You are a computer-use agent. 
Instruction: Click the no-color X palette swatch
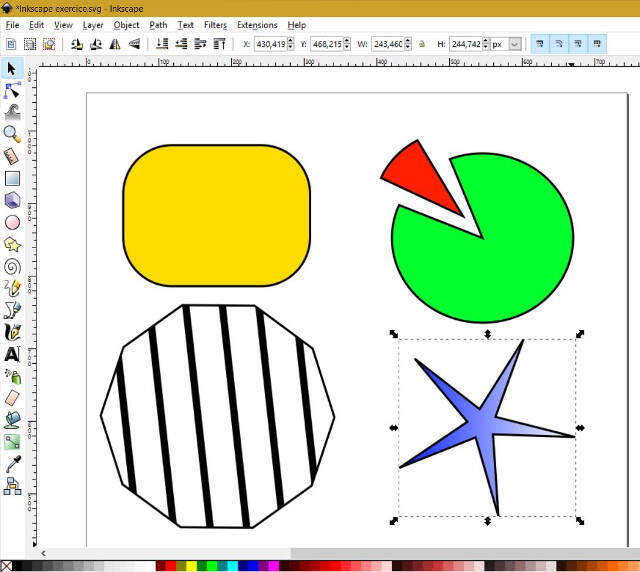[6, 566]
